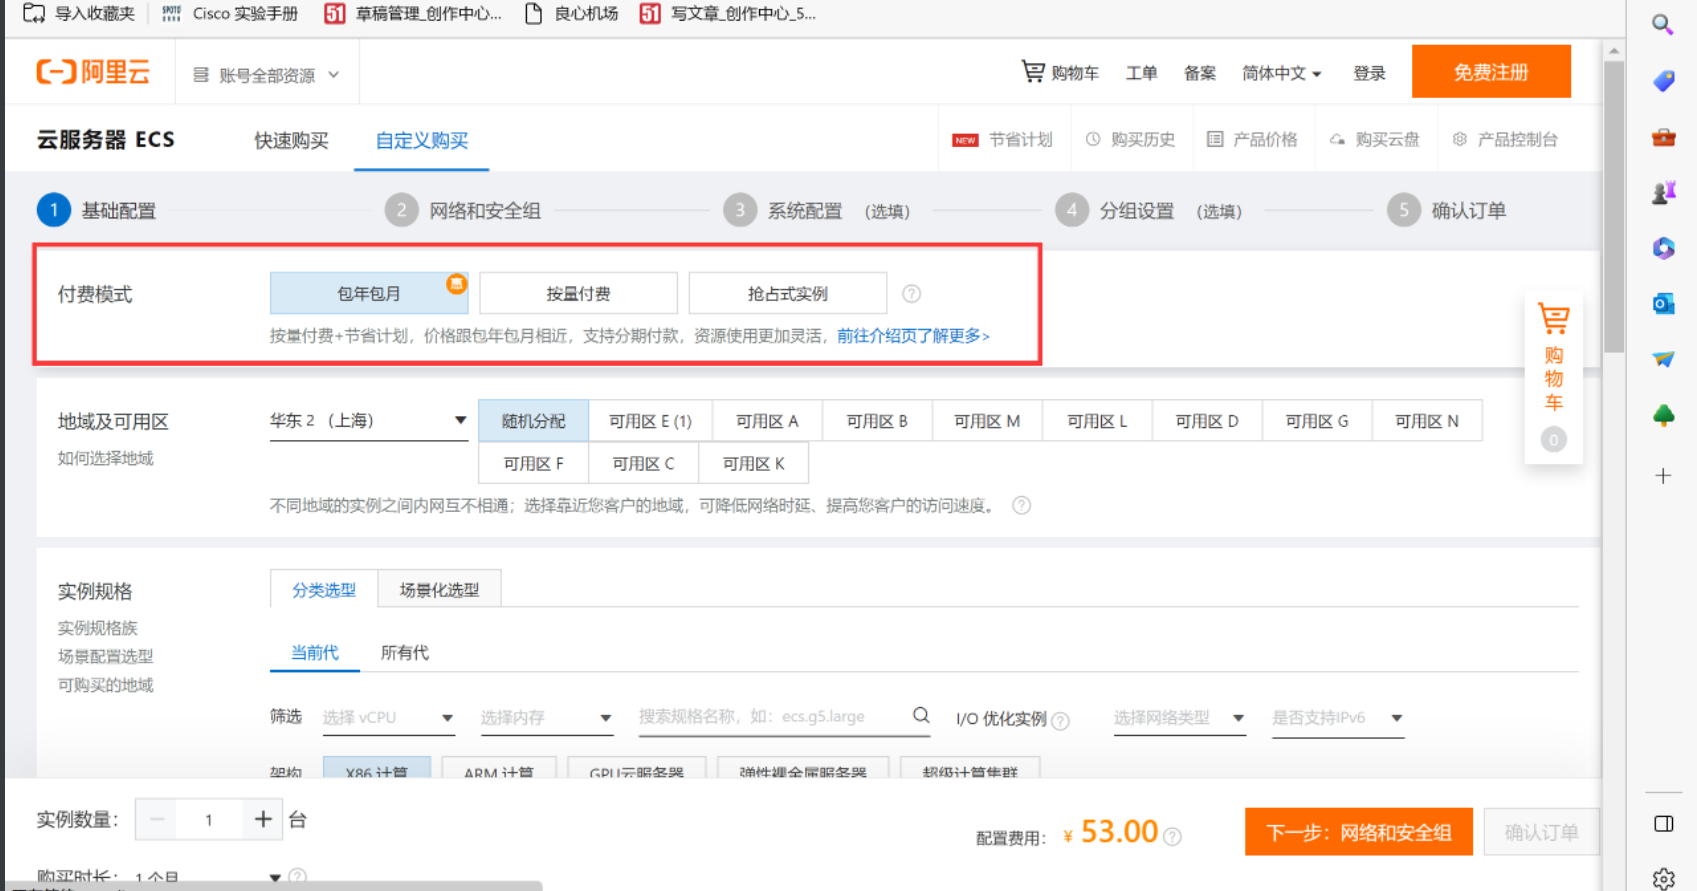The width and height of the screenshot is (1697, 891).
Task: Click the floating 购物车 cart icon
Action: 1553,319
